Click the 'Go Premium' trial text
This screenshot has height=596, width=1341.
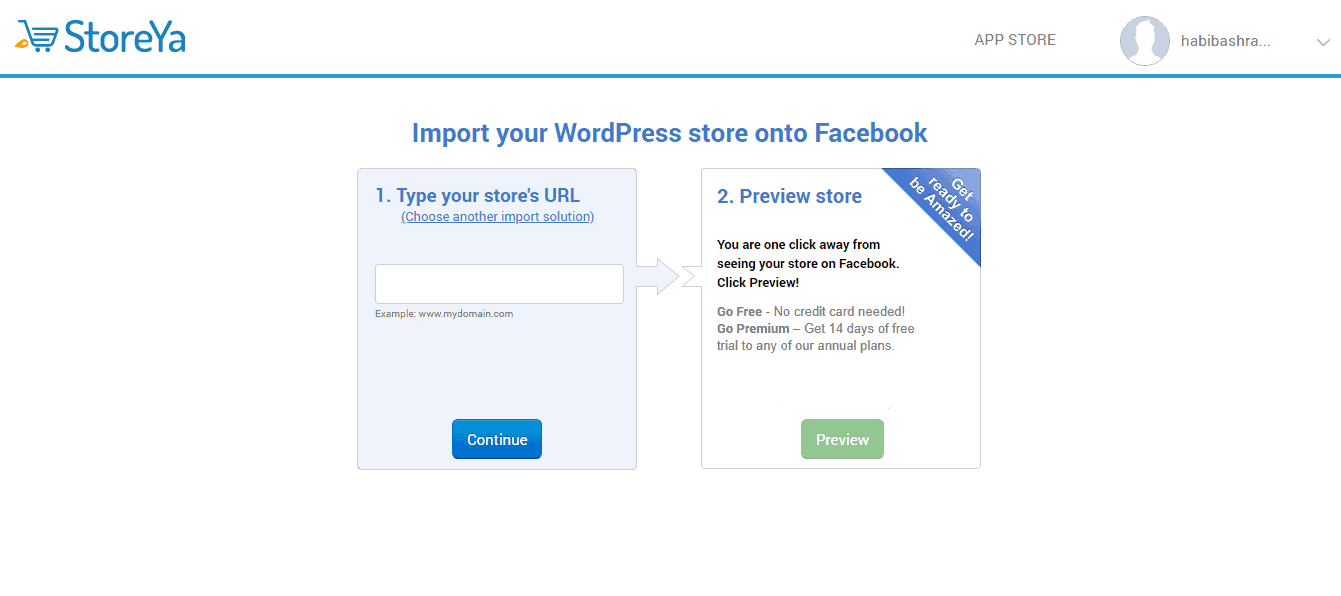coord(816,337)
